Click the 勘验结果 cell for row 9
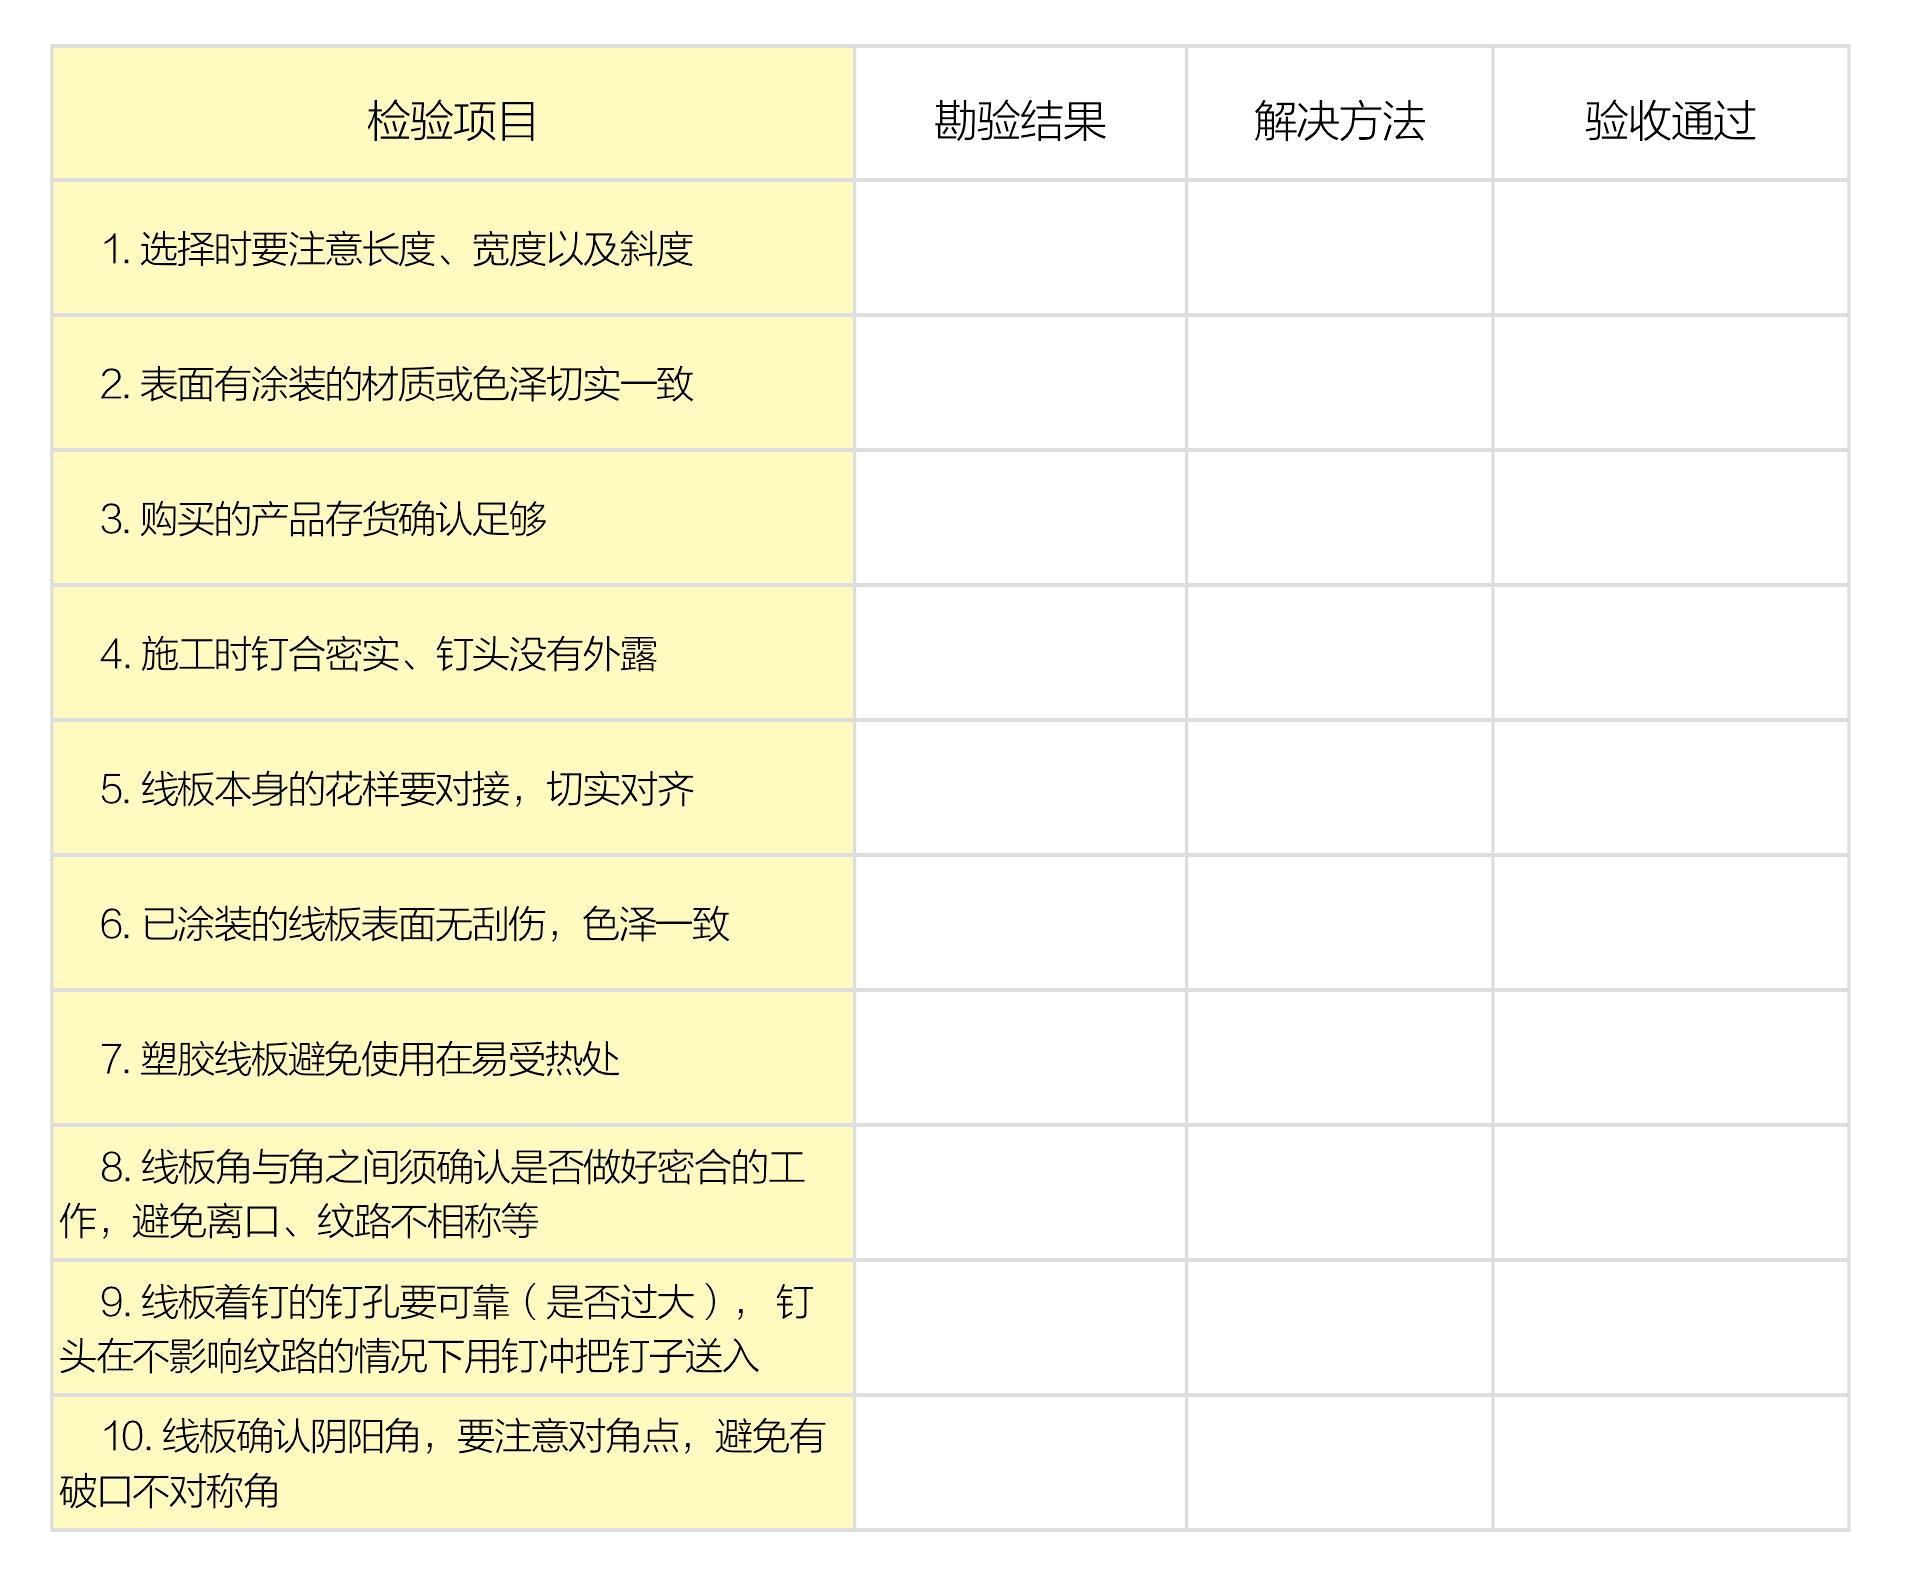The image size is (1928, 1572). tap(1020, 1328)
